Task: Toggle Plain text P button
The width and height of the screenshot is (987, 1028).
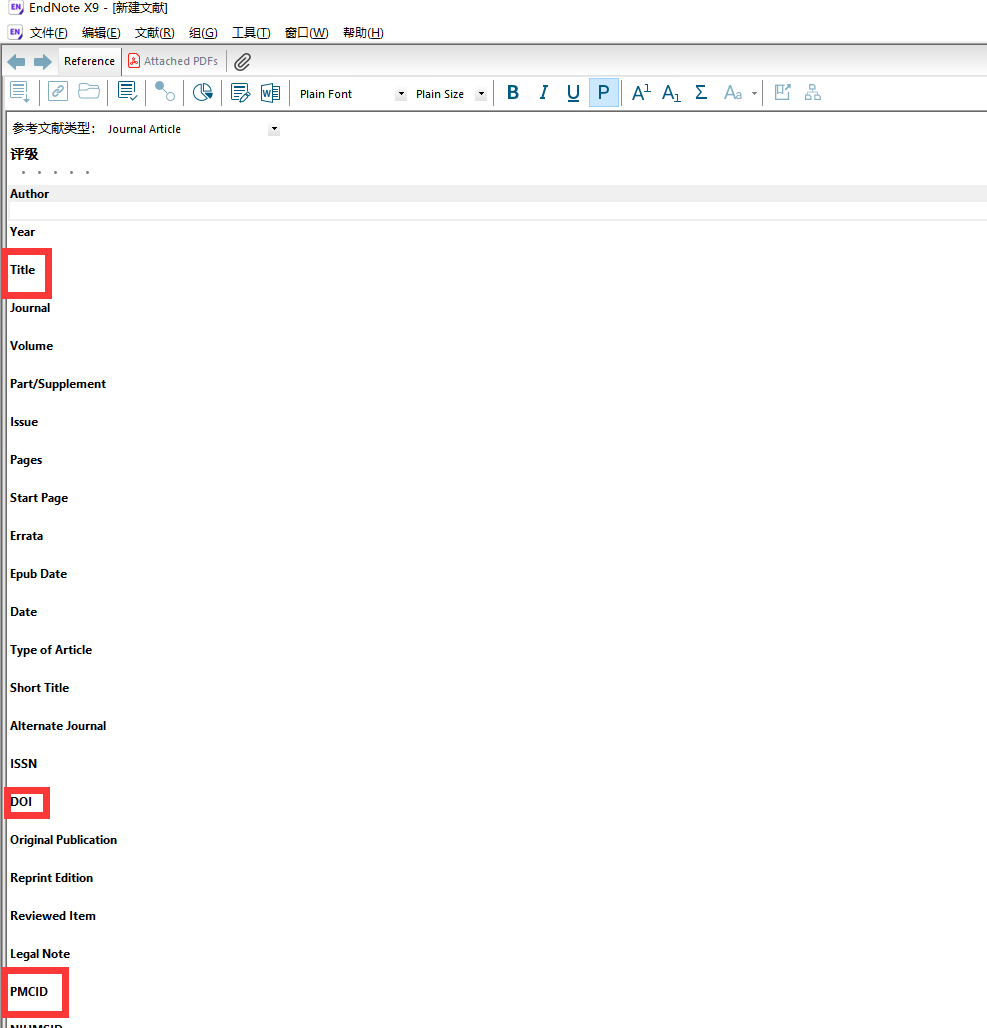Action: (x=603, y=92)
